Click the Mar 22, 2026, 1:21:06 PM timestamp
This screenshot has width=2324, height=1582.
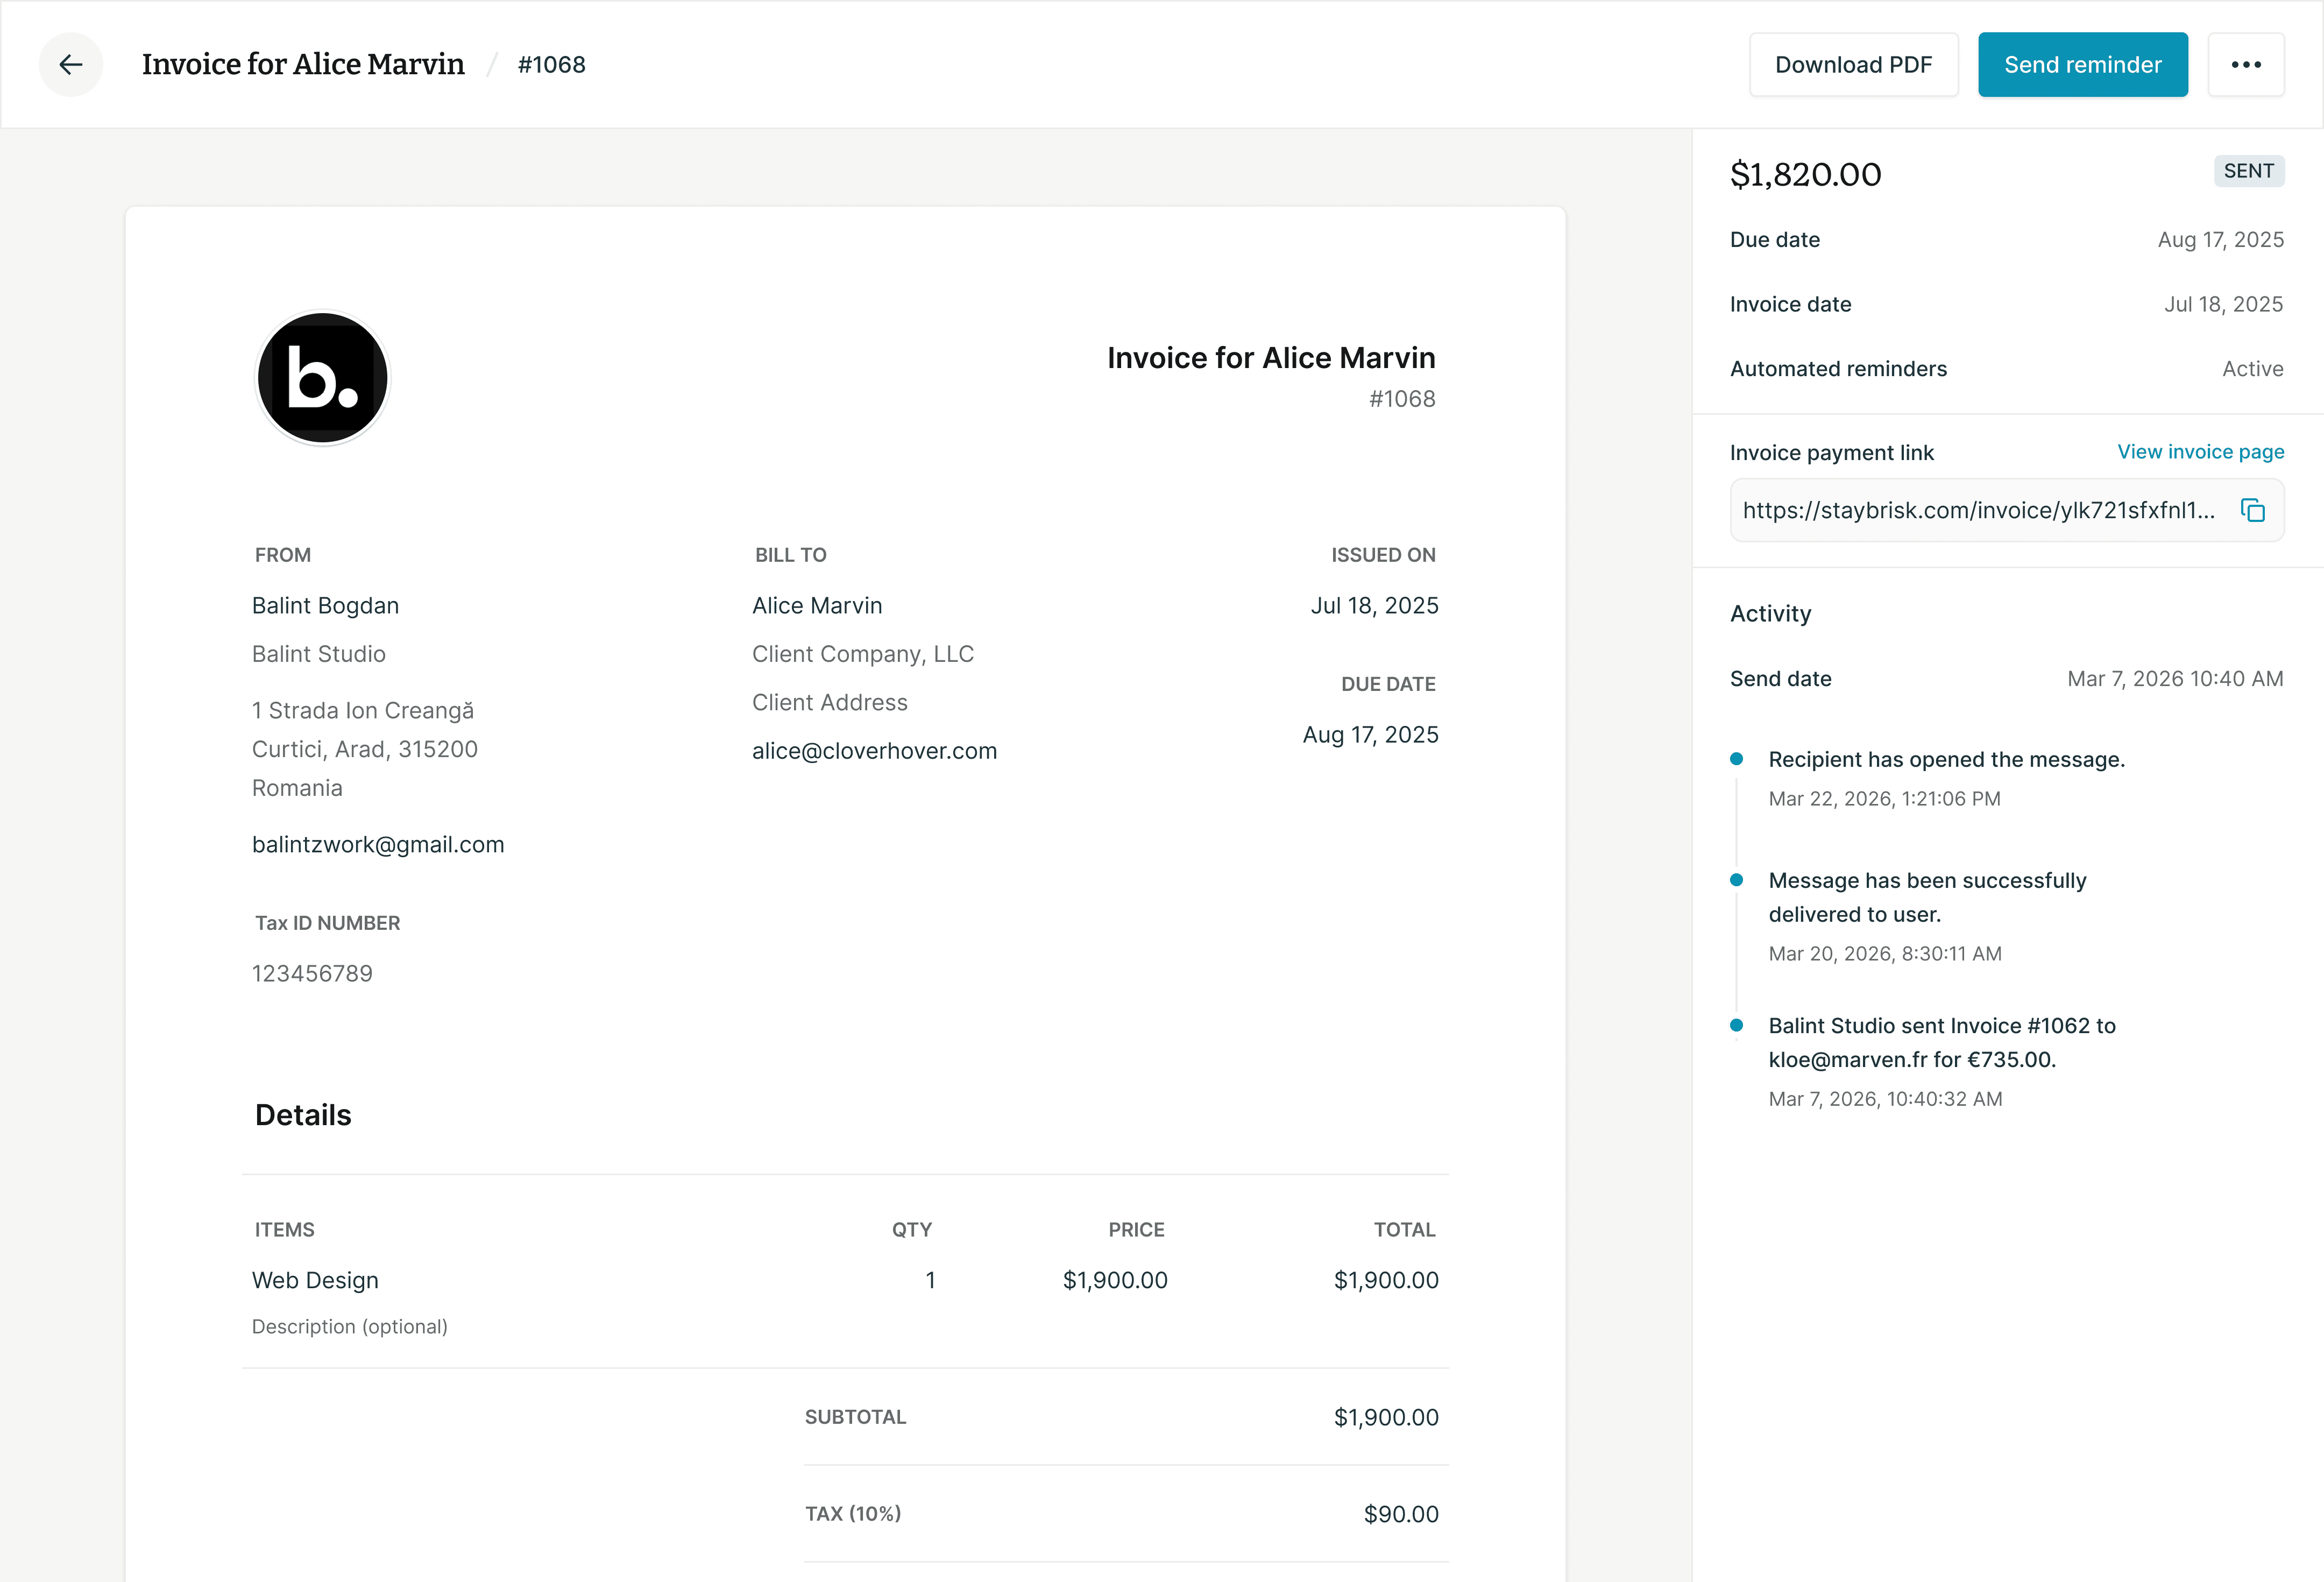tap(1884, 799)
